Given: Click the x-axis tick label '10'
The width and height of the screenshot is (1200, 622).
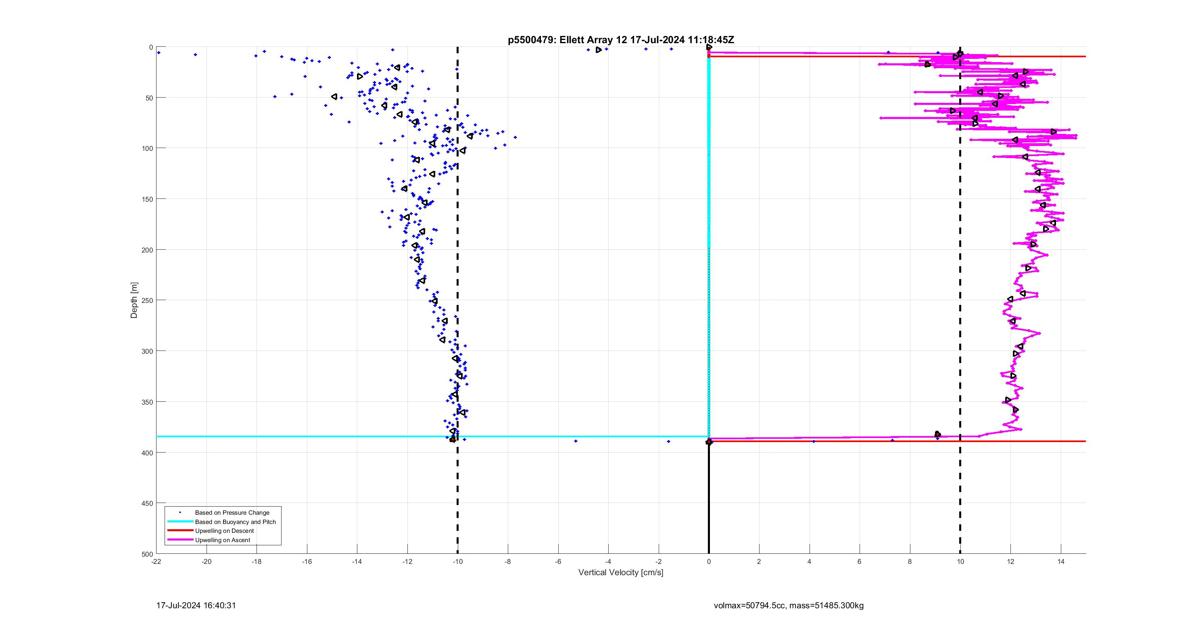Looking at the screenshot, I should [960, 561].
